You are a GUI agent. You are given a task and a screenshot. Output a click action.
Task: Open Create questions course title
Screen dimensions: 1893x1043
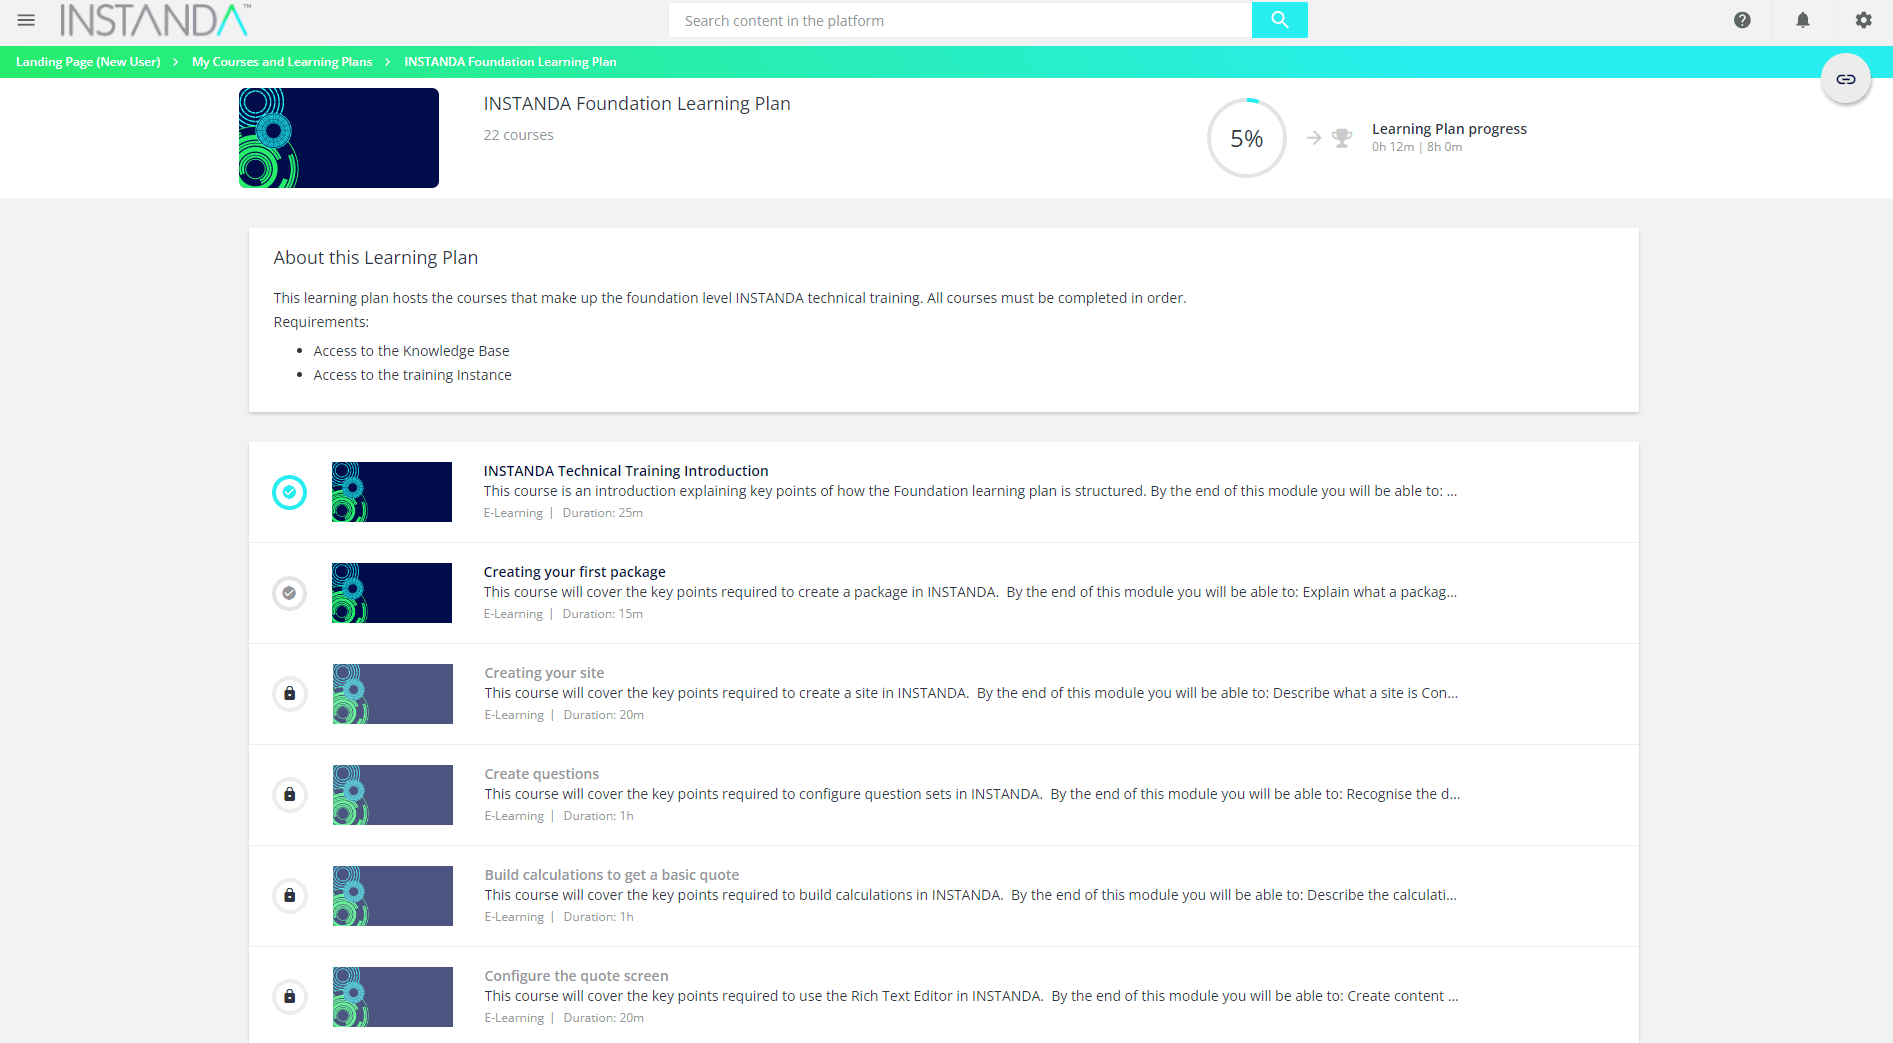point(542,774)
